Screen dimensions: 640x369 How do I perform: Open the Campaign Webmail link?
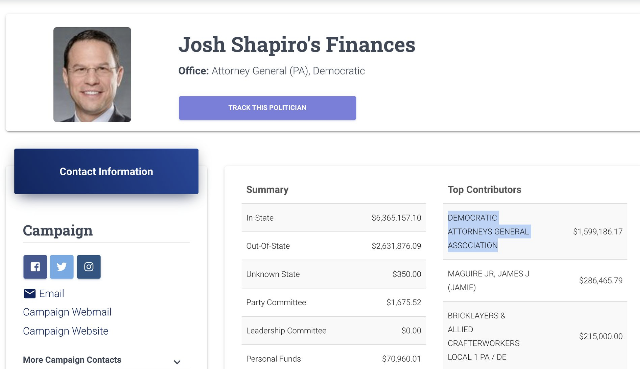click(67, 312)
